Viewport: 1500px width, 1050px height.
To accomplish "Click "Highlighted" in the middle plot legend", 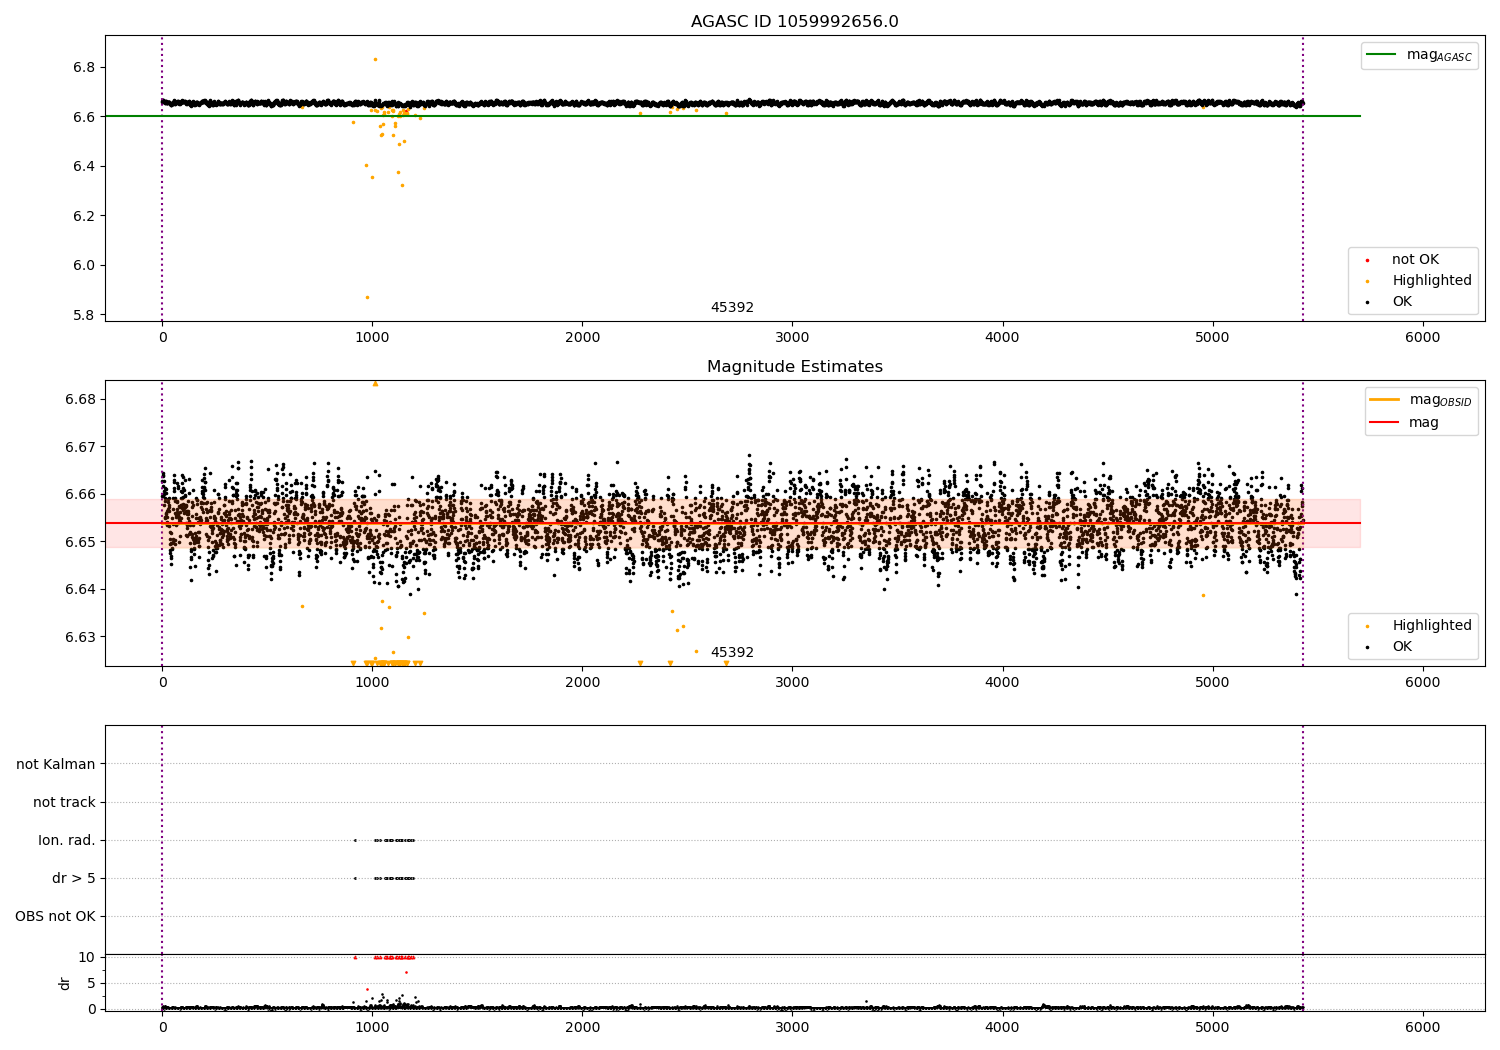I will pos(1432,626).
